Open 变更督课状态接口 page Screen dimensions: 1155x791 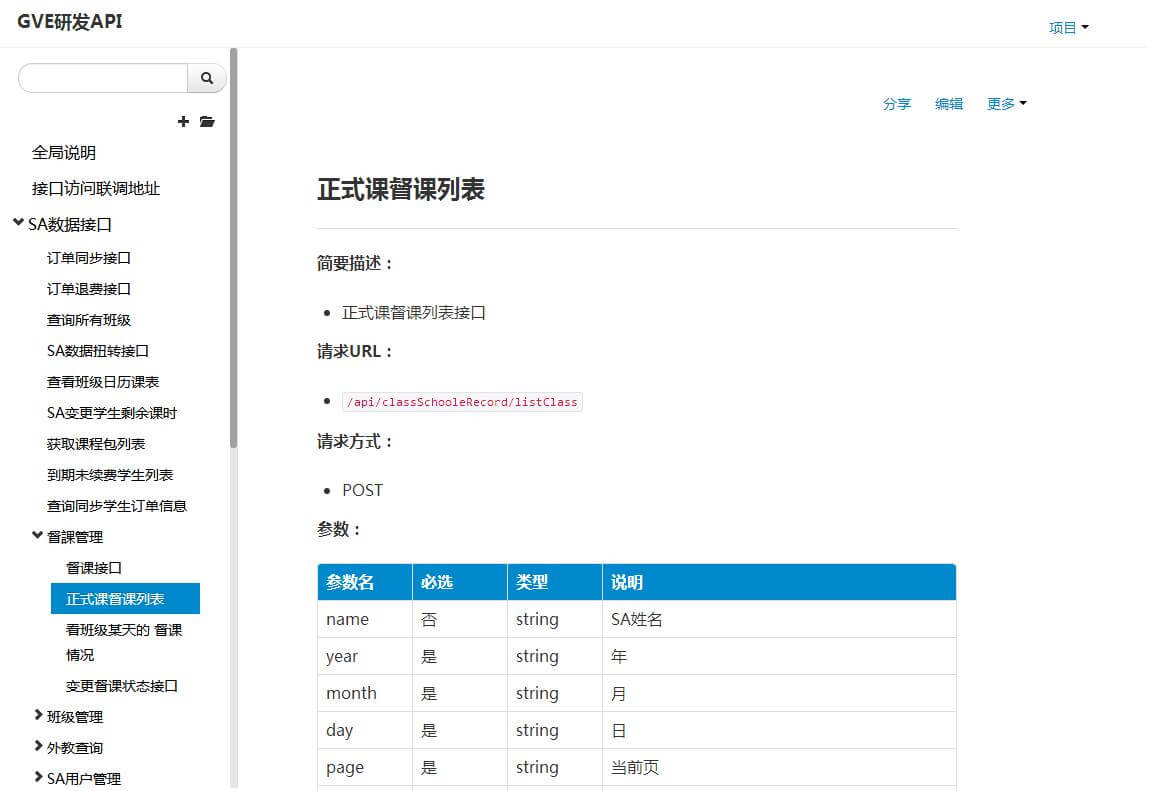click(122, 686)
